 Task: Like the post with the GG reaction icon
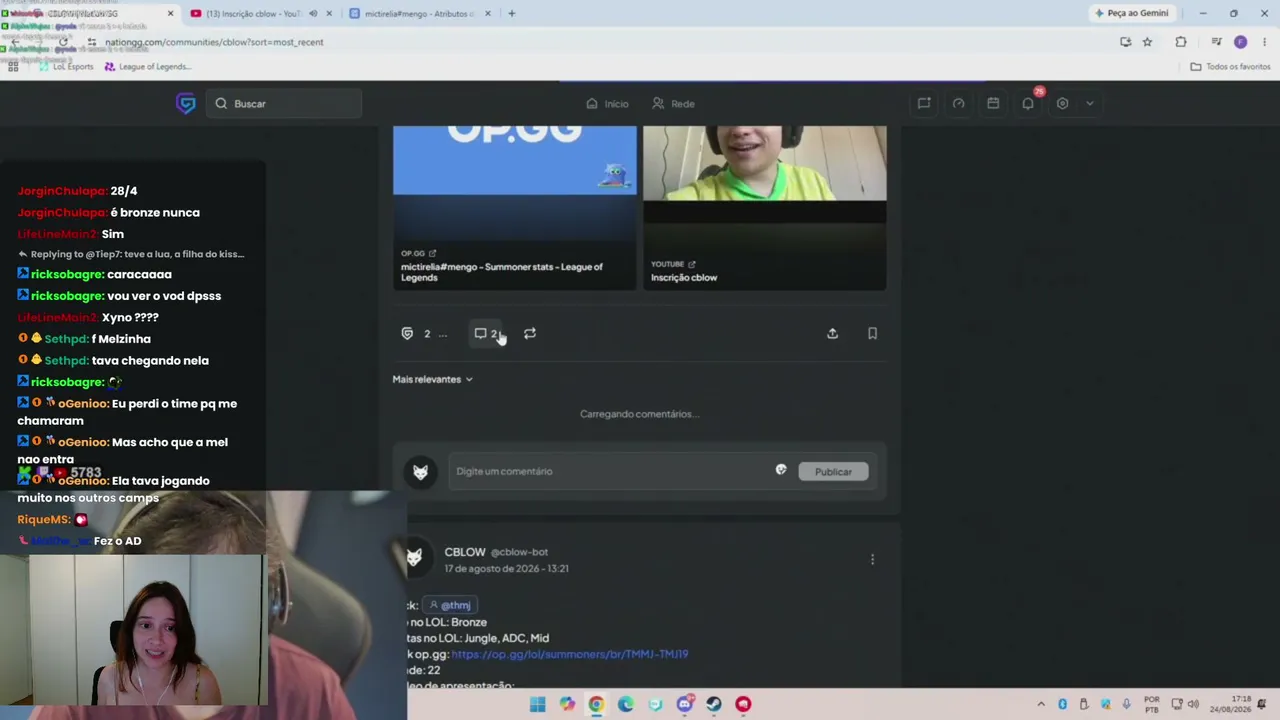(407, 333)
